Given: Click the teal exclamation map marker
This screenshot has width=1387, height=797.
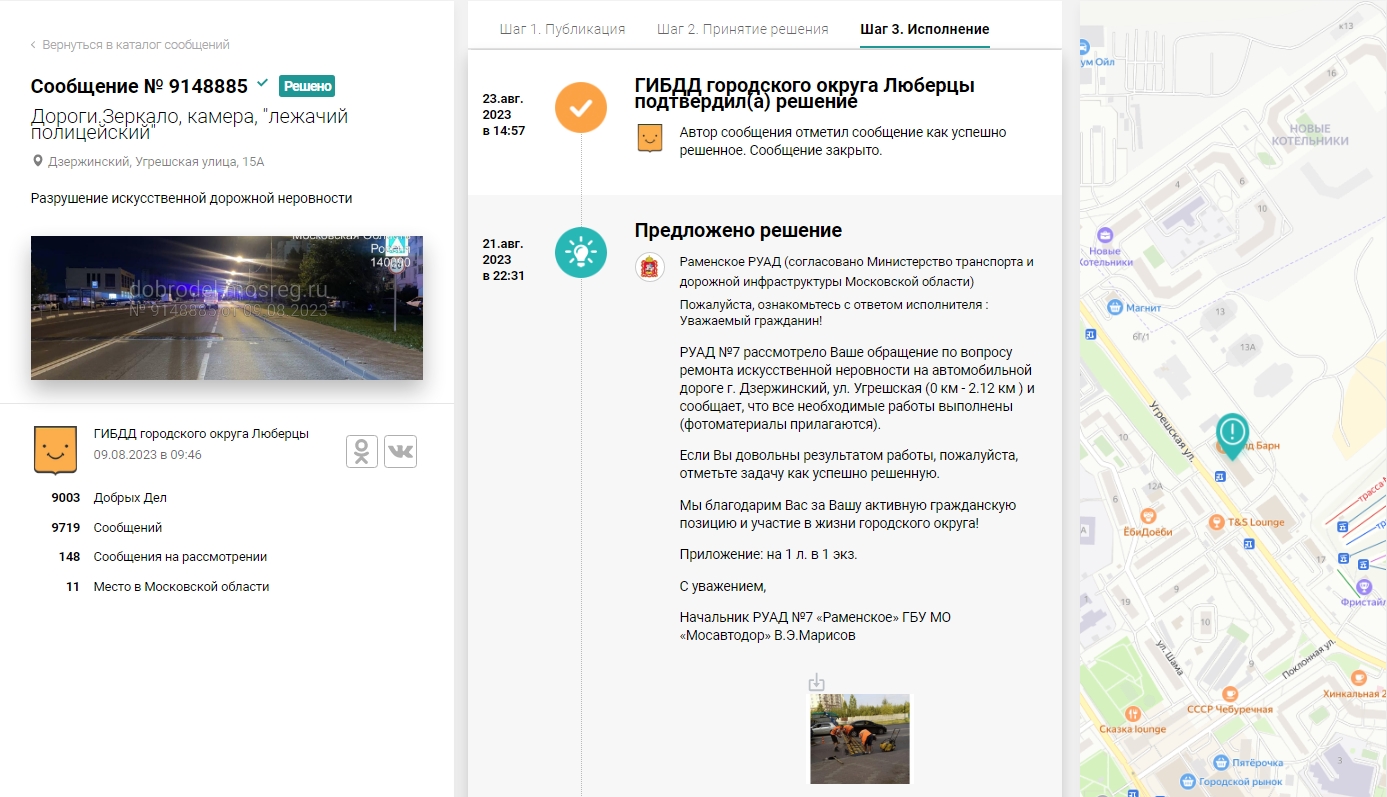Looking at the screenshot, I should [x=1232, y=435].
